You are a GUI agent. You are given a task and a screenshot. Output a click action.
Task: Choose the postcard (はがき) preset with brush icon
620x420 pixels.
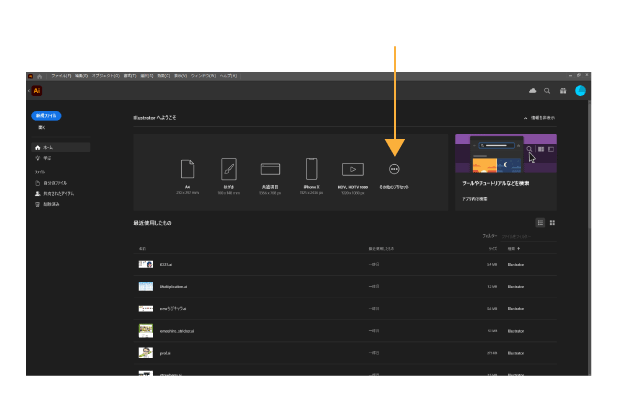click(x=229, y=169)
